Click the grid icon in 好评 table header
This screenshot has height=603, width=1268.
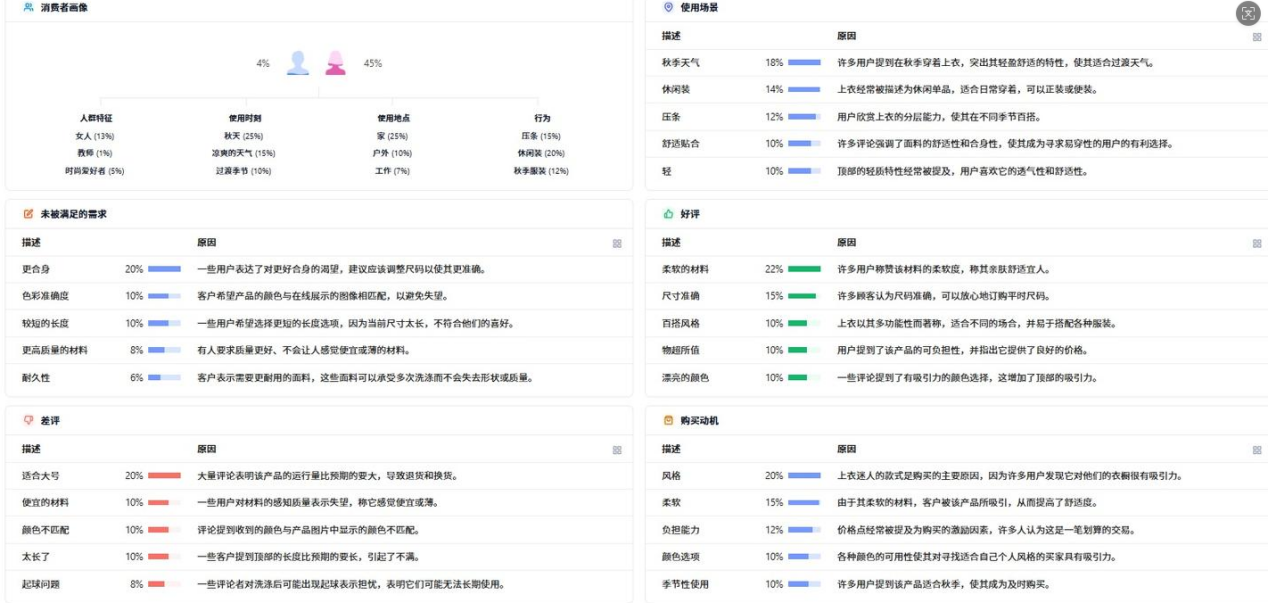(x=1256, y=243)
